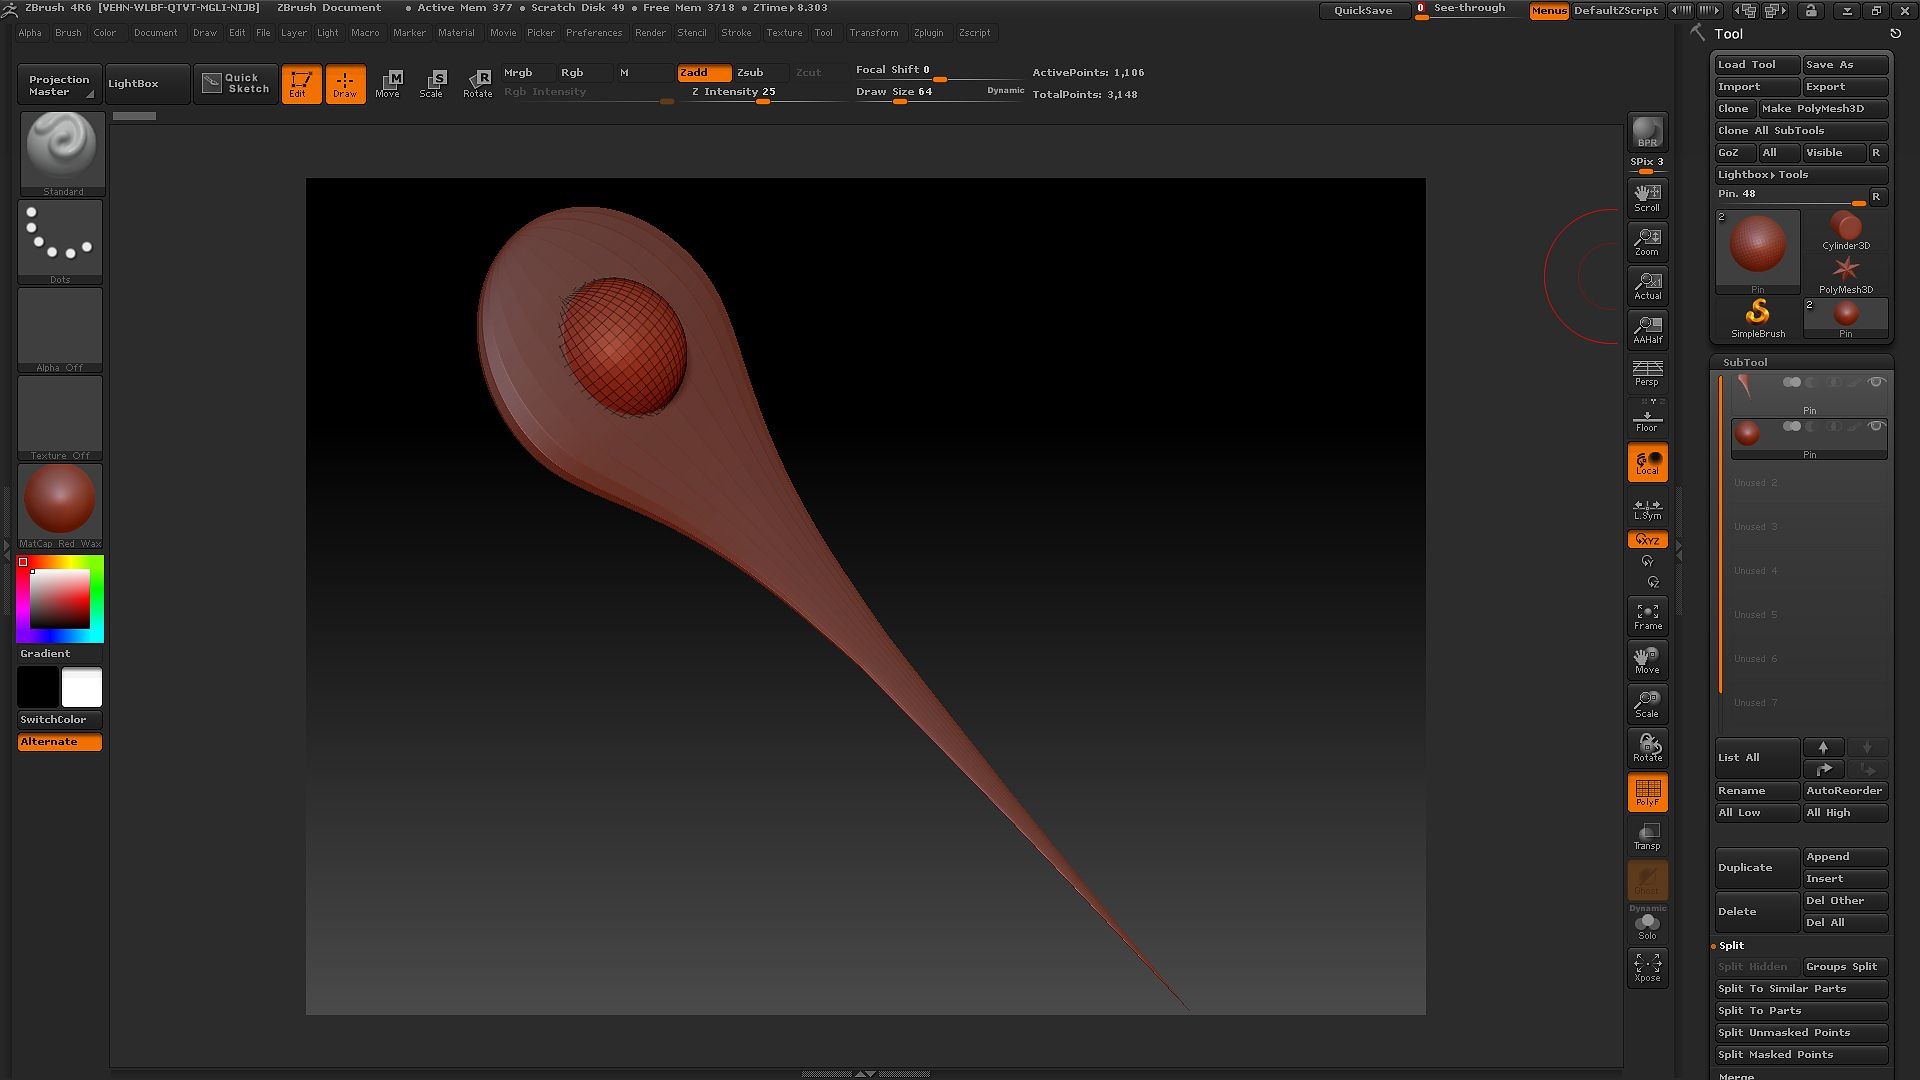Open the Projection Master
Image resolution: width=1920 pixels, height=1080 pixels.
[59, 85]
